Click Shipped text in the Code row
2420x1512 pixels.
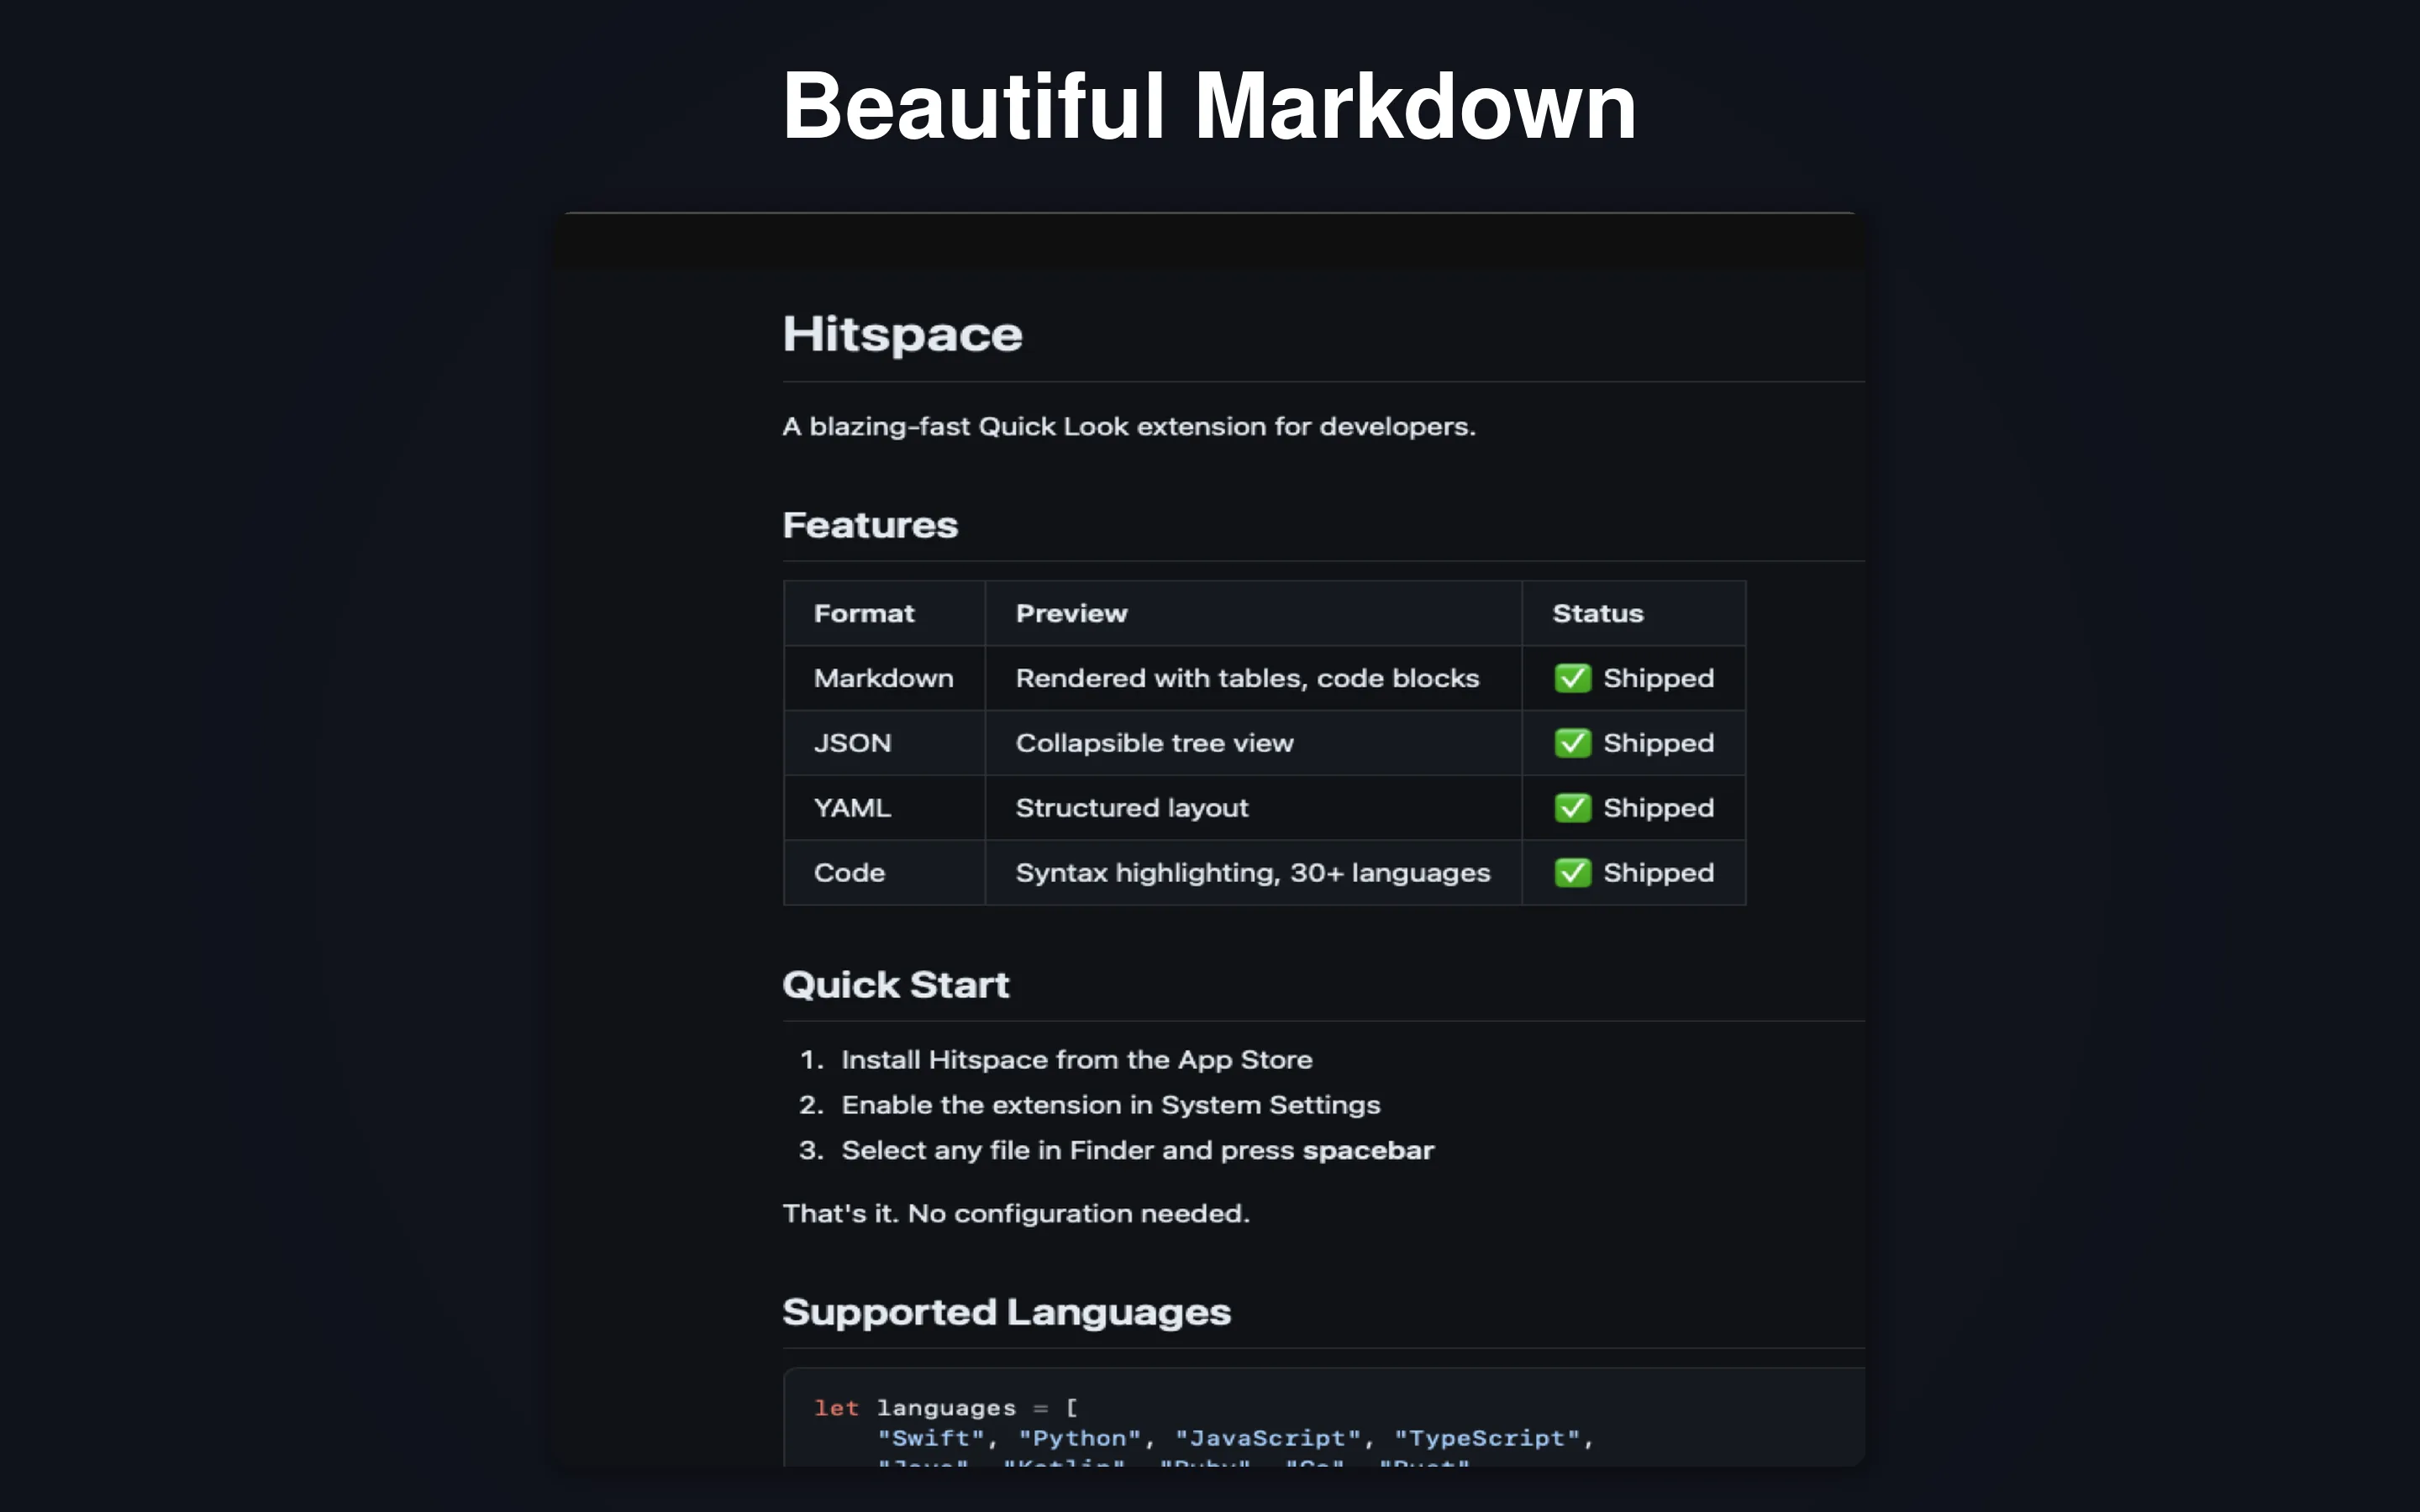click(x=1658, y=873)
